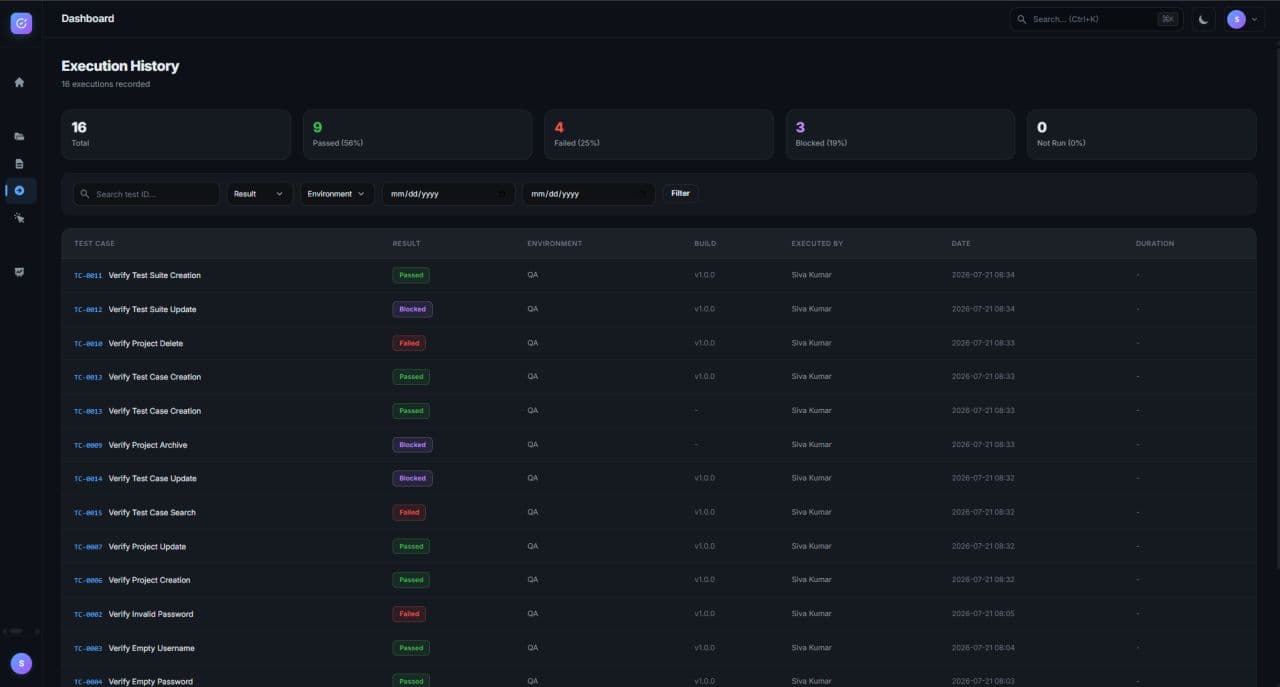Screen dimensions: 1280x687
Task: Click Blocked badge for Verify Project Archive
Action: (x=412, y=445)
